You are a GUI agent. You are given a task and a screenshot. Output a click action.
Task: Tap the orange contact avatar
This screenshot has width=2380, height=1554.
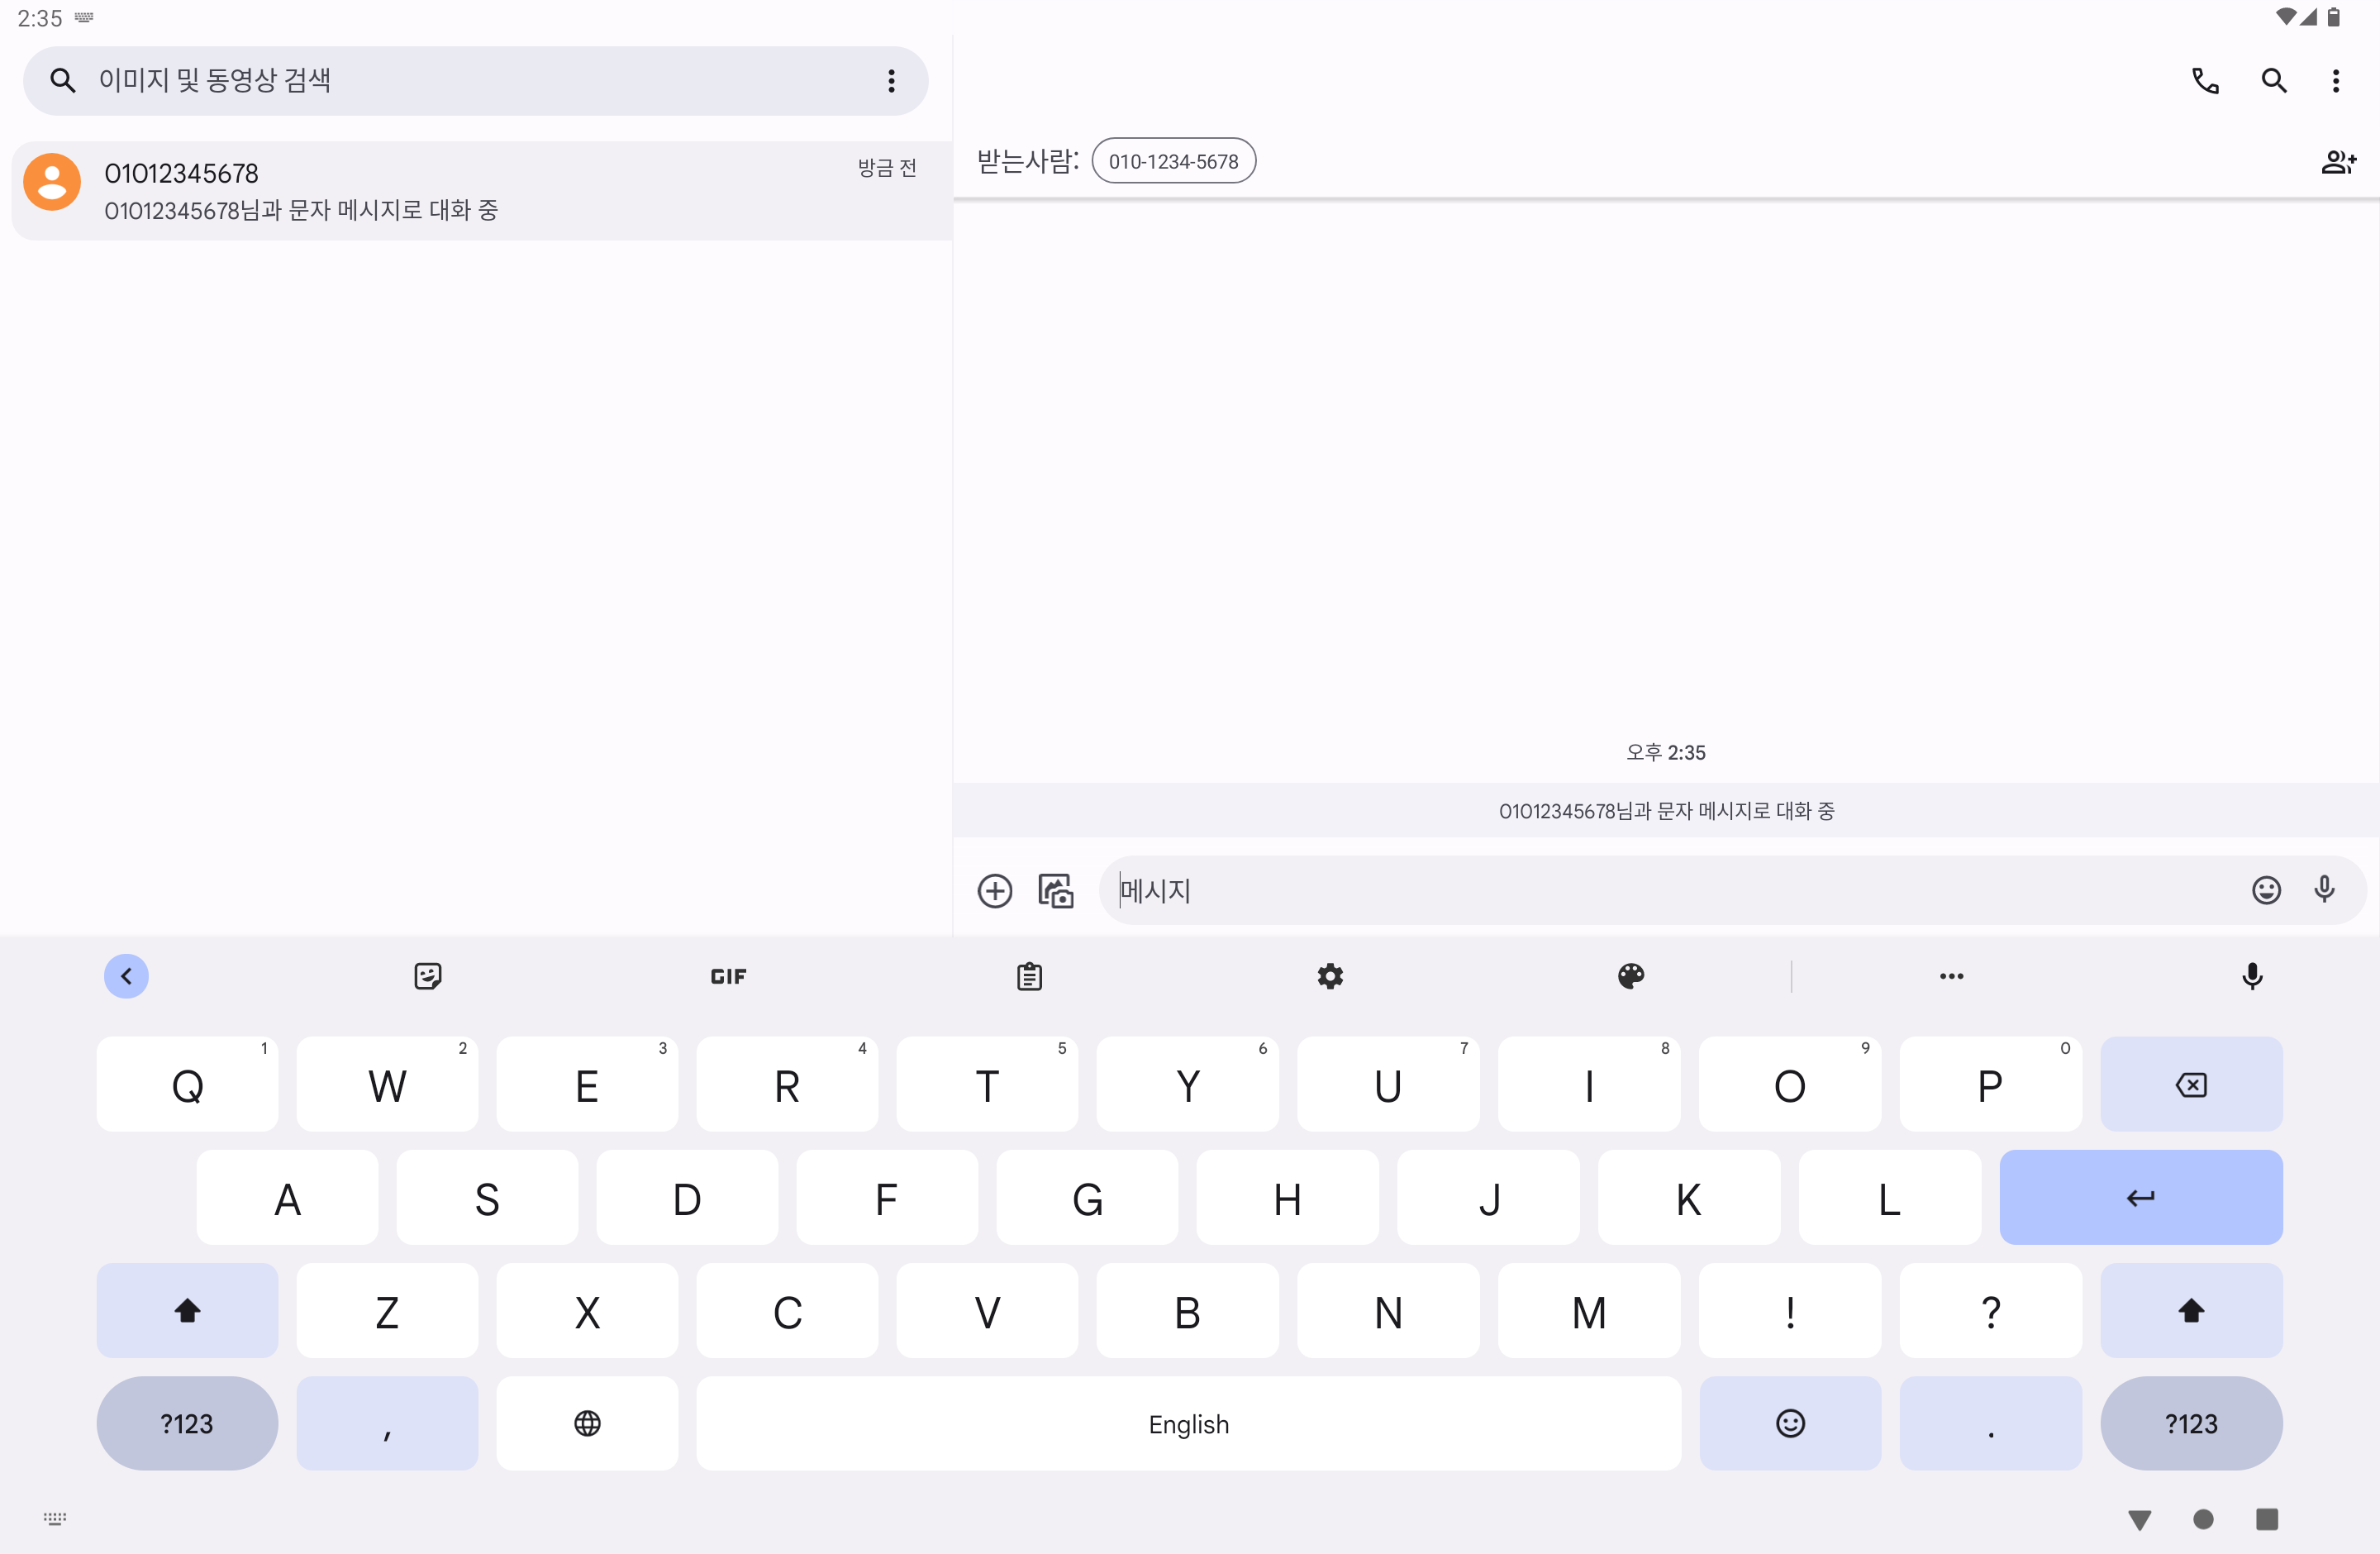pyautogui.click(x=52, y=181)
